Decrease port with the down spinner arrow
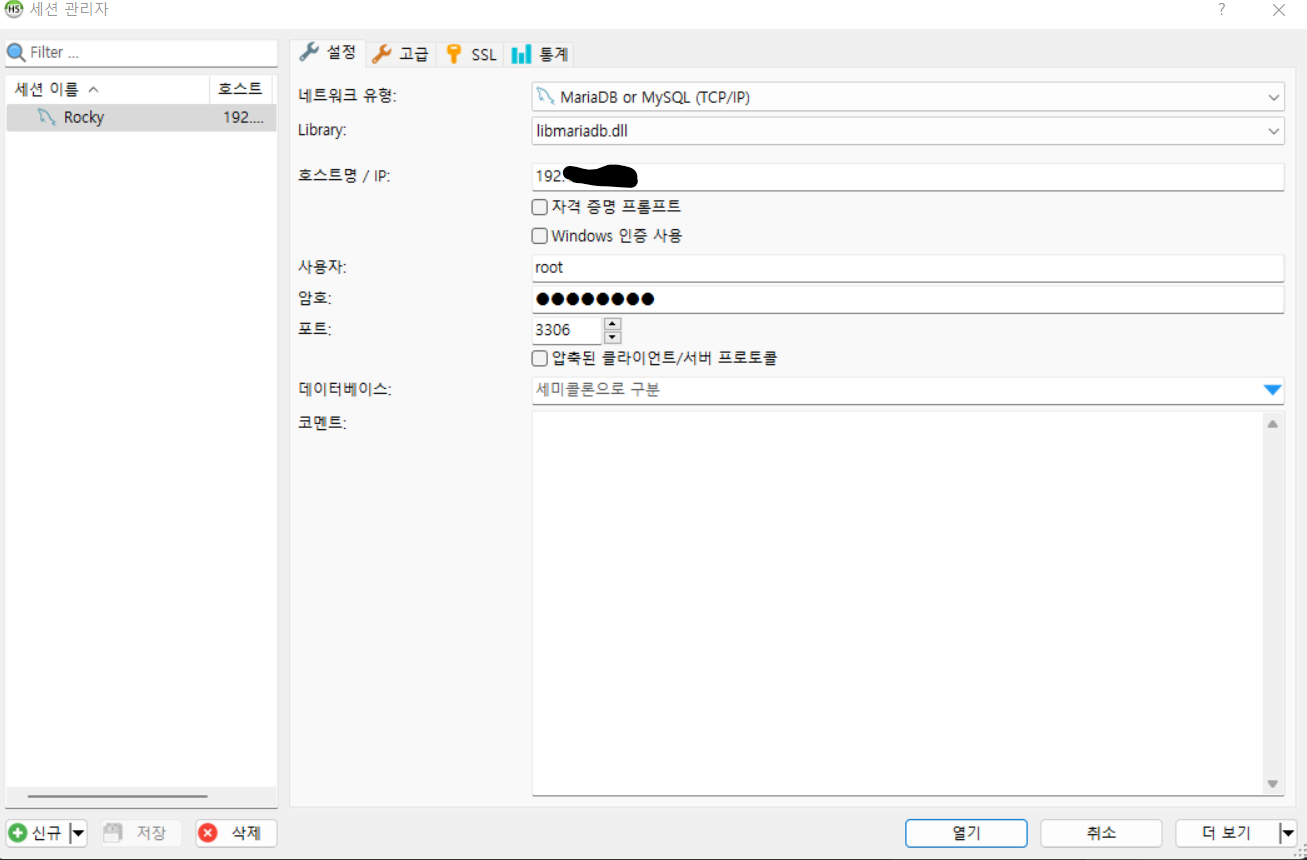The width and height of the screenshot is (1307, 860). click(x=613, y=337)
